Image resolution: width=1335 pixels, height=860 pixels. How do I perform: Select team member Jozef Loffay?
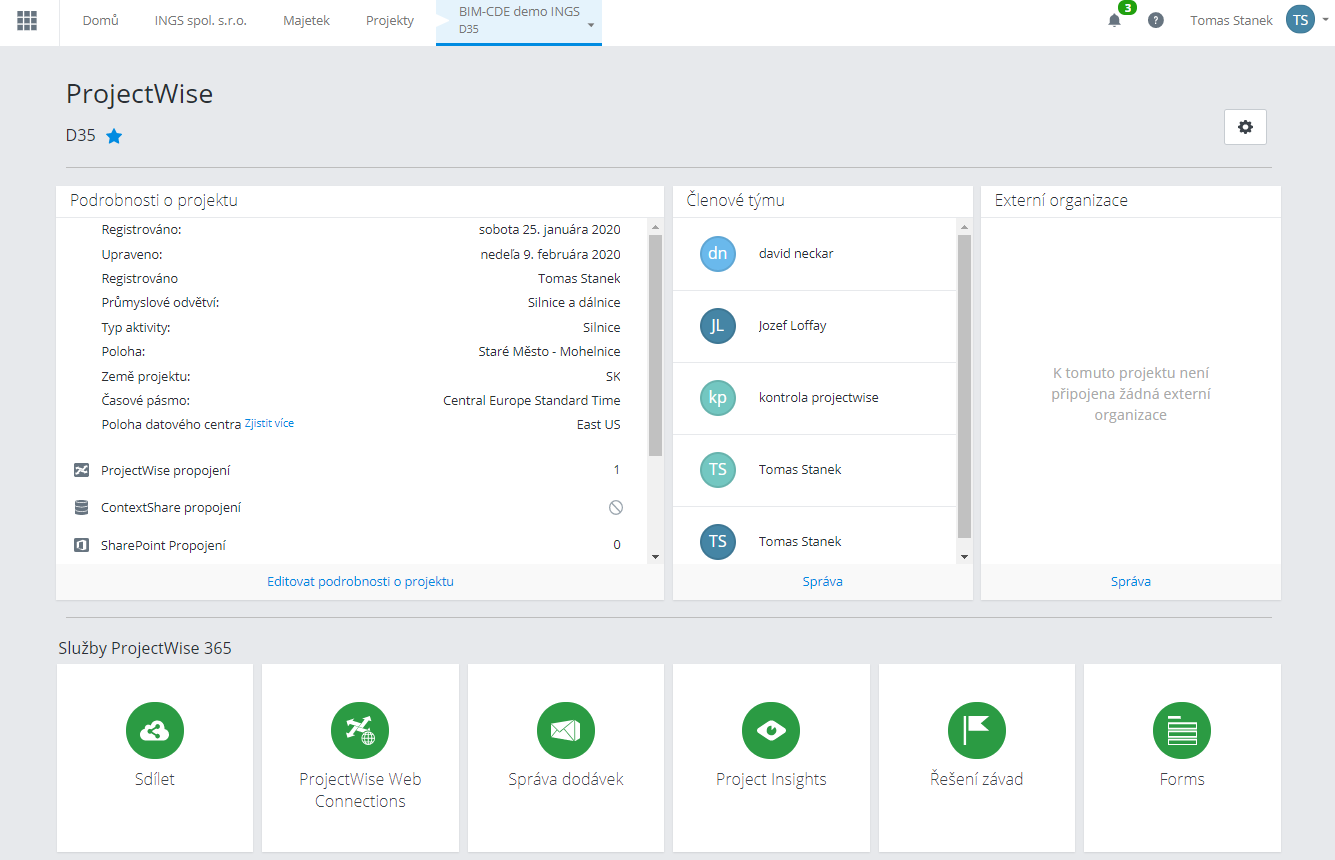coord(792,326)
